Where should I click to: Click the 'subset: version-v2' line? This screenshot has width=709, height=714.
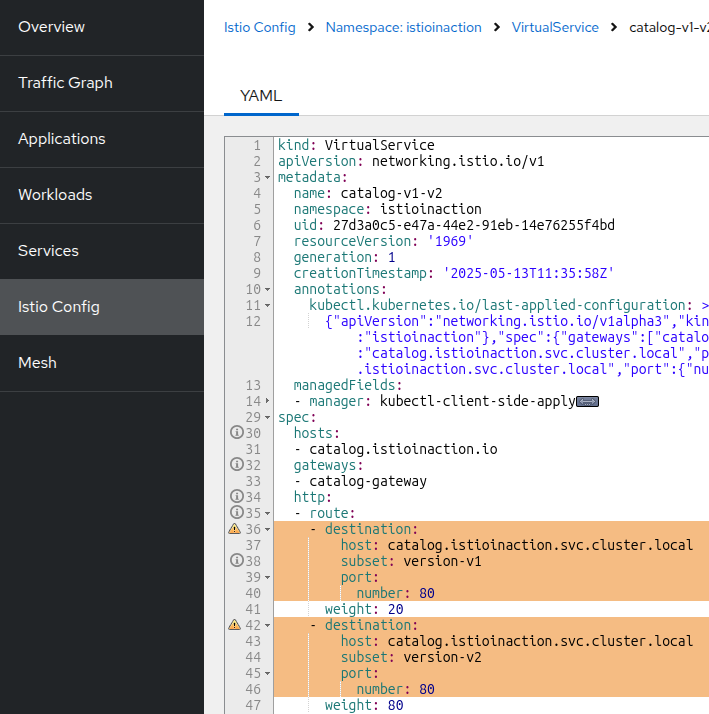pyautogui.click(x=411, y=658)
